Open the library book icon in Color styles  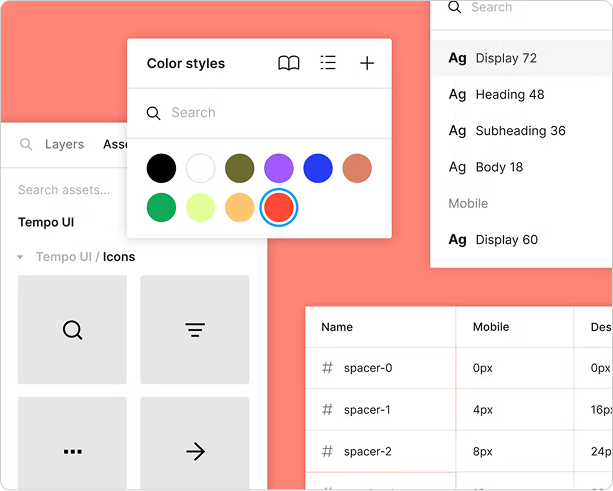tap(289, 63)
